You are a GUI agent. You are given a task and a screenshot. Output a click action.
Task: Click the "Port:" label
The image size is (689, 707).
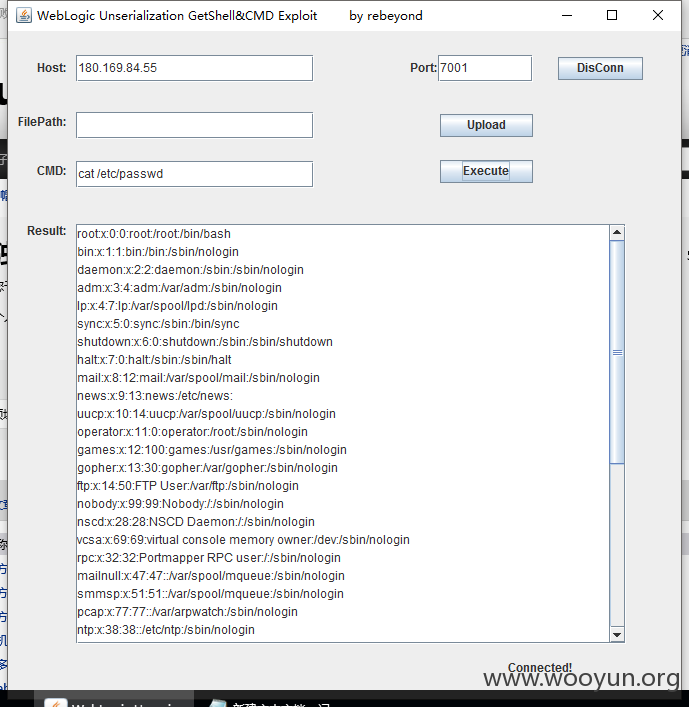coord(423,68)
